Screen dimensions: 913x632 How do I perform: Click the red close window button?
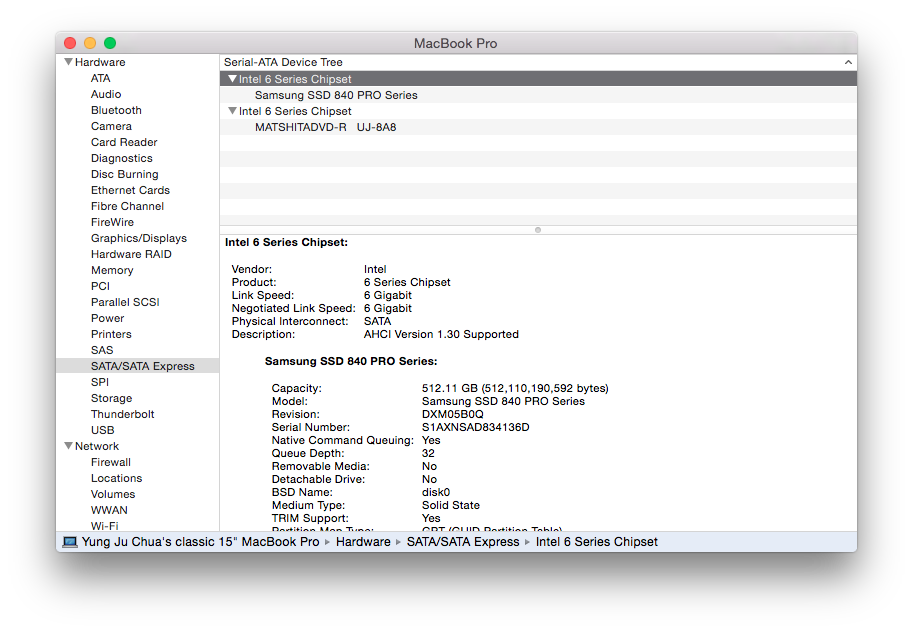click(x=70, y=43)
